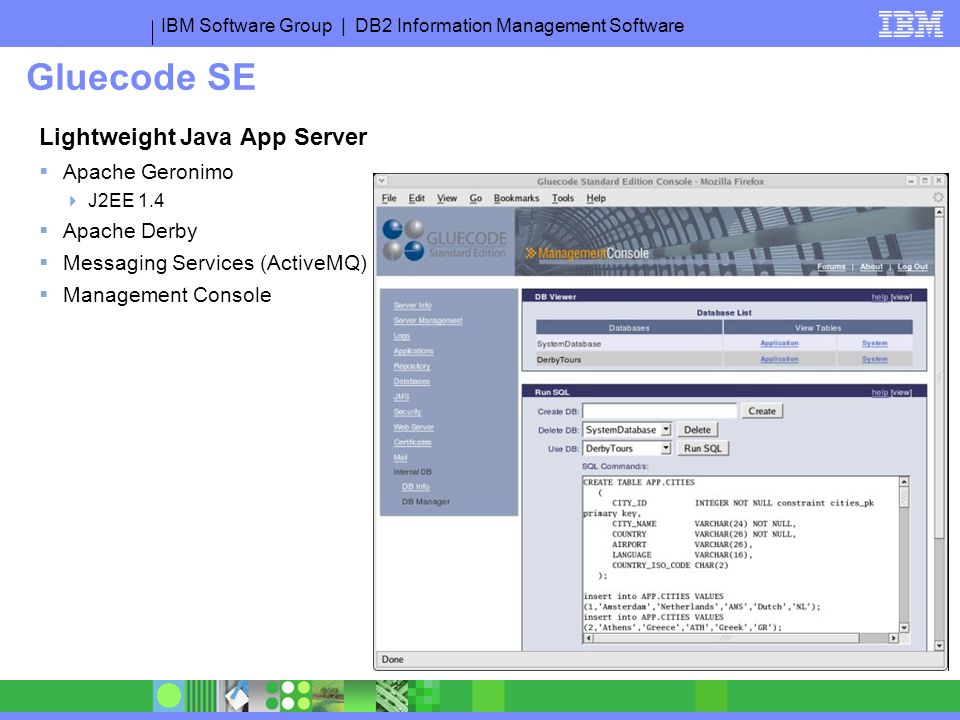Viewport: 960px width, 720px height.
Task: Open Repository in sidebar
Action: (411, 366)
